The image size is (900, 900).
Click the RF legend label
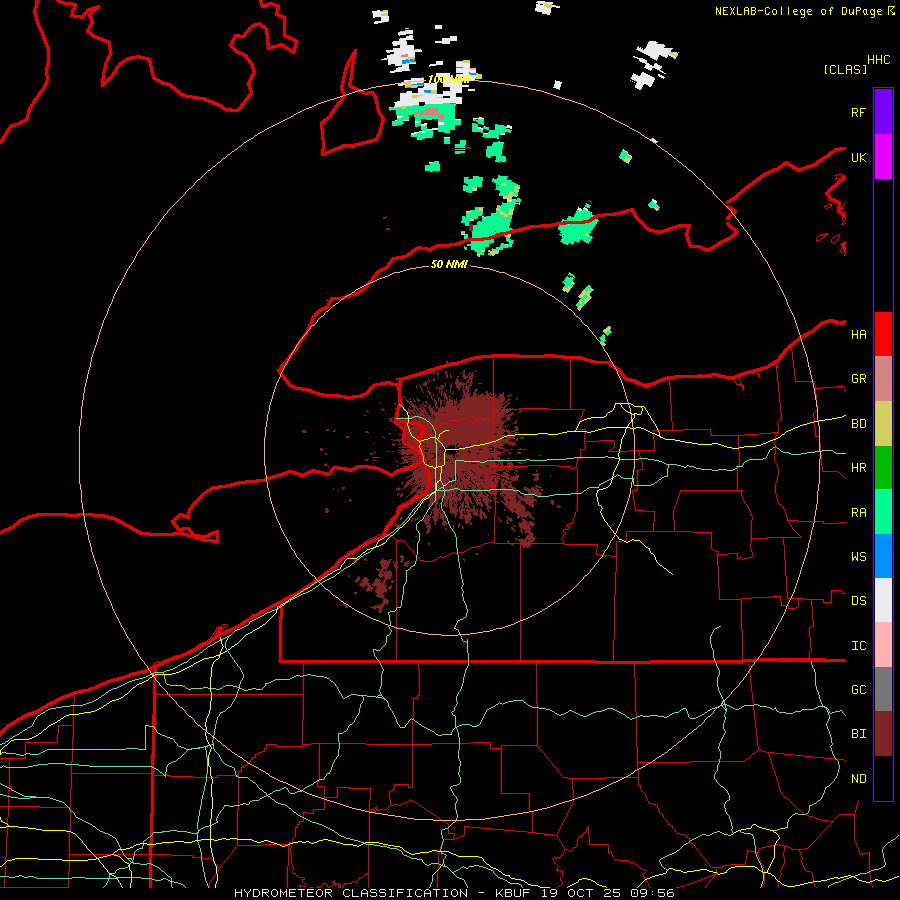tap(858, 112)
